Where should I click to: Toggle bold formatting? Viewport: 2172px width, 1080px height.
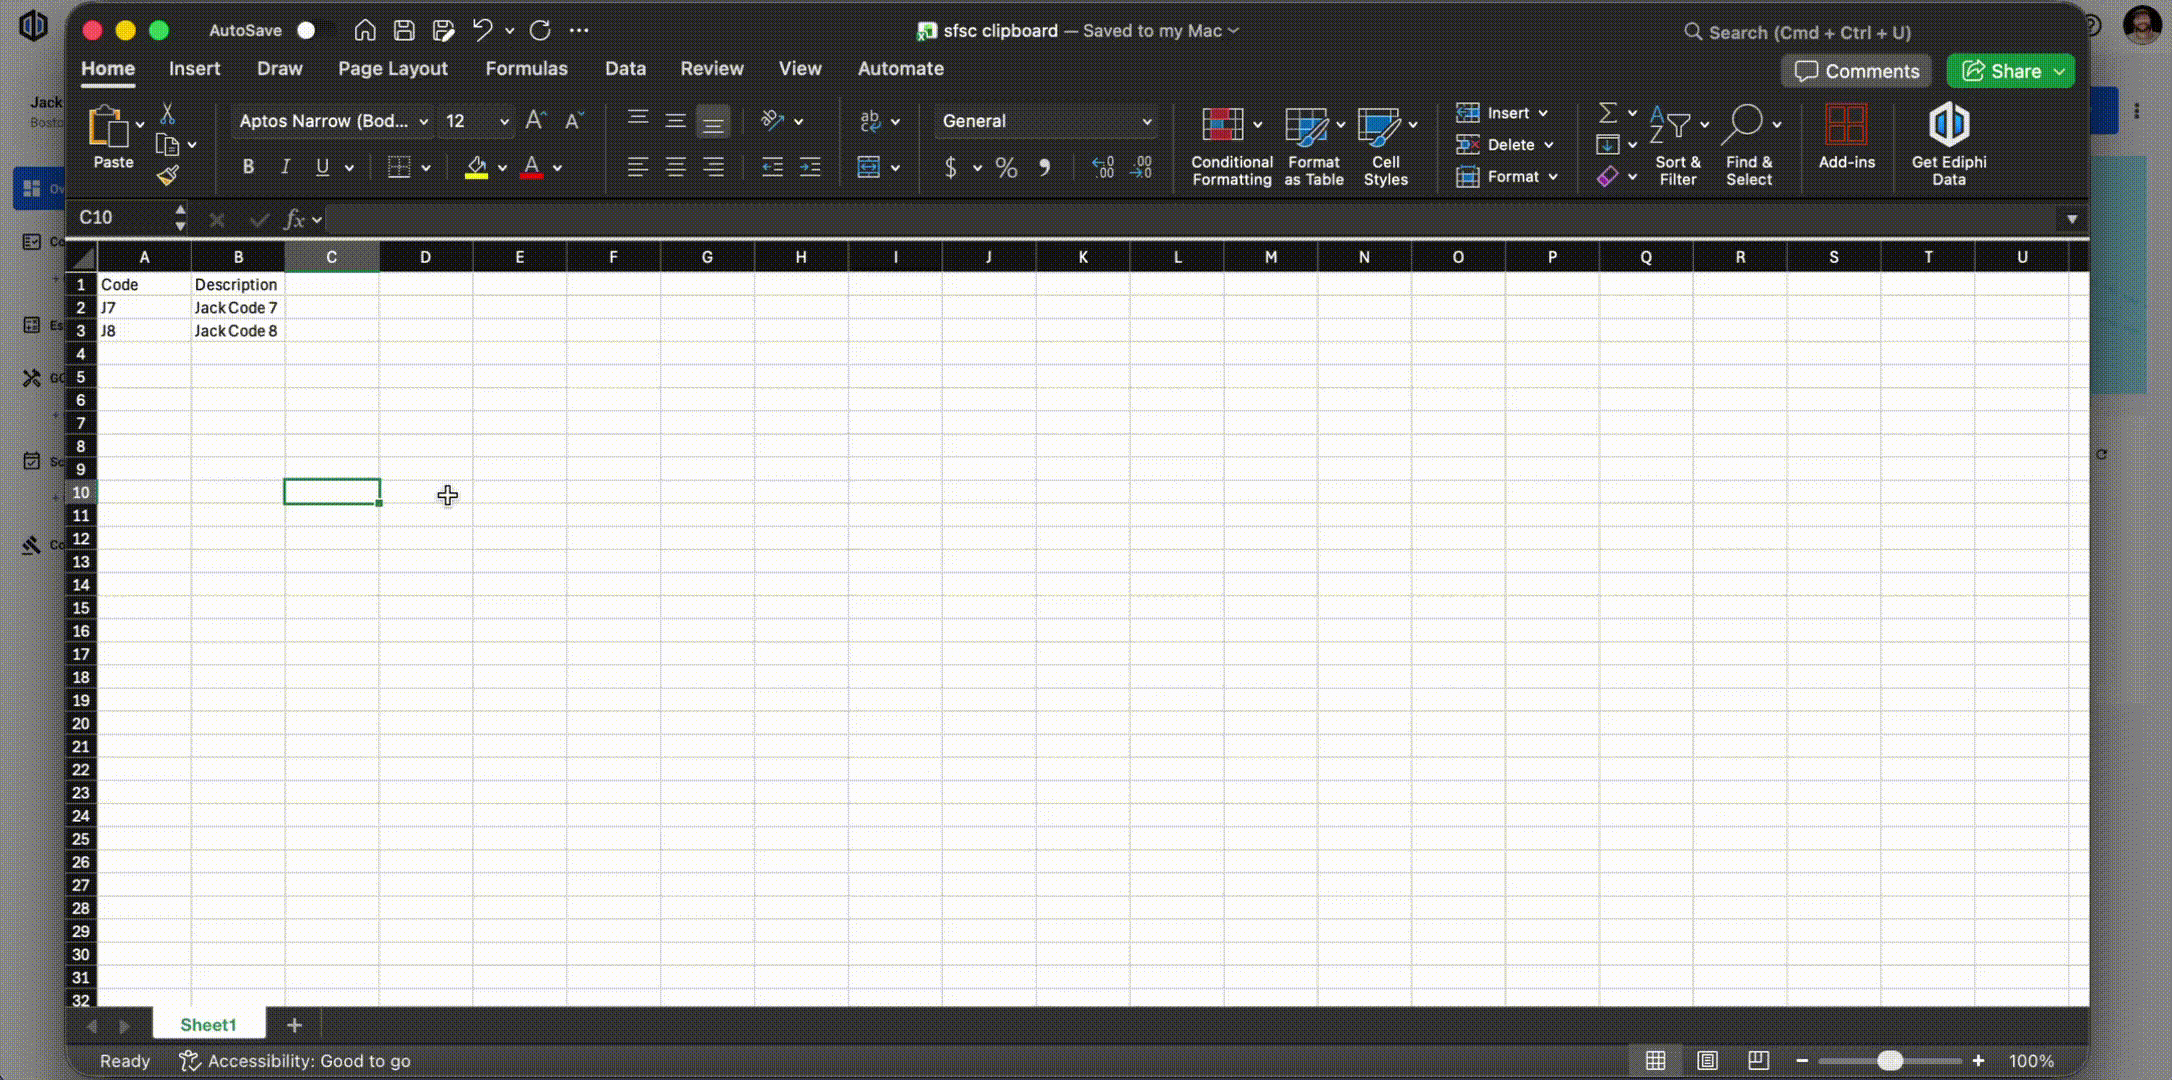(x=248, y=167)
